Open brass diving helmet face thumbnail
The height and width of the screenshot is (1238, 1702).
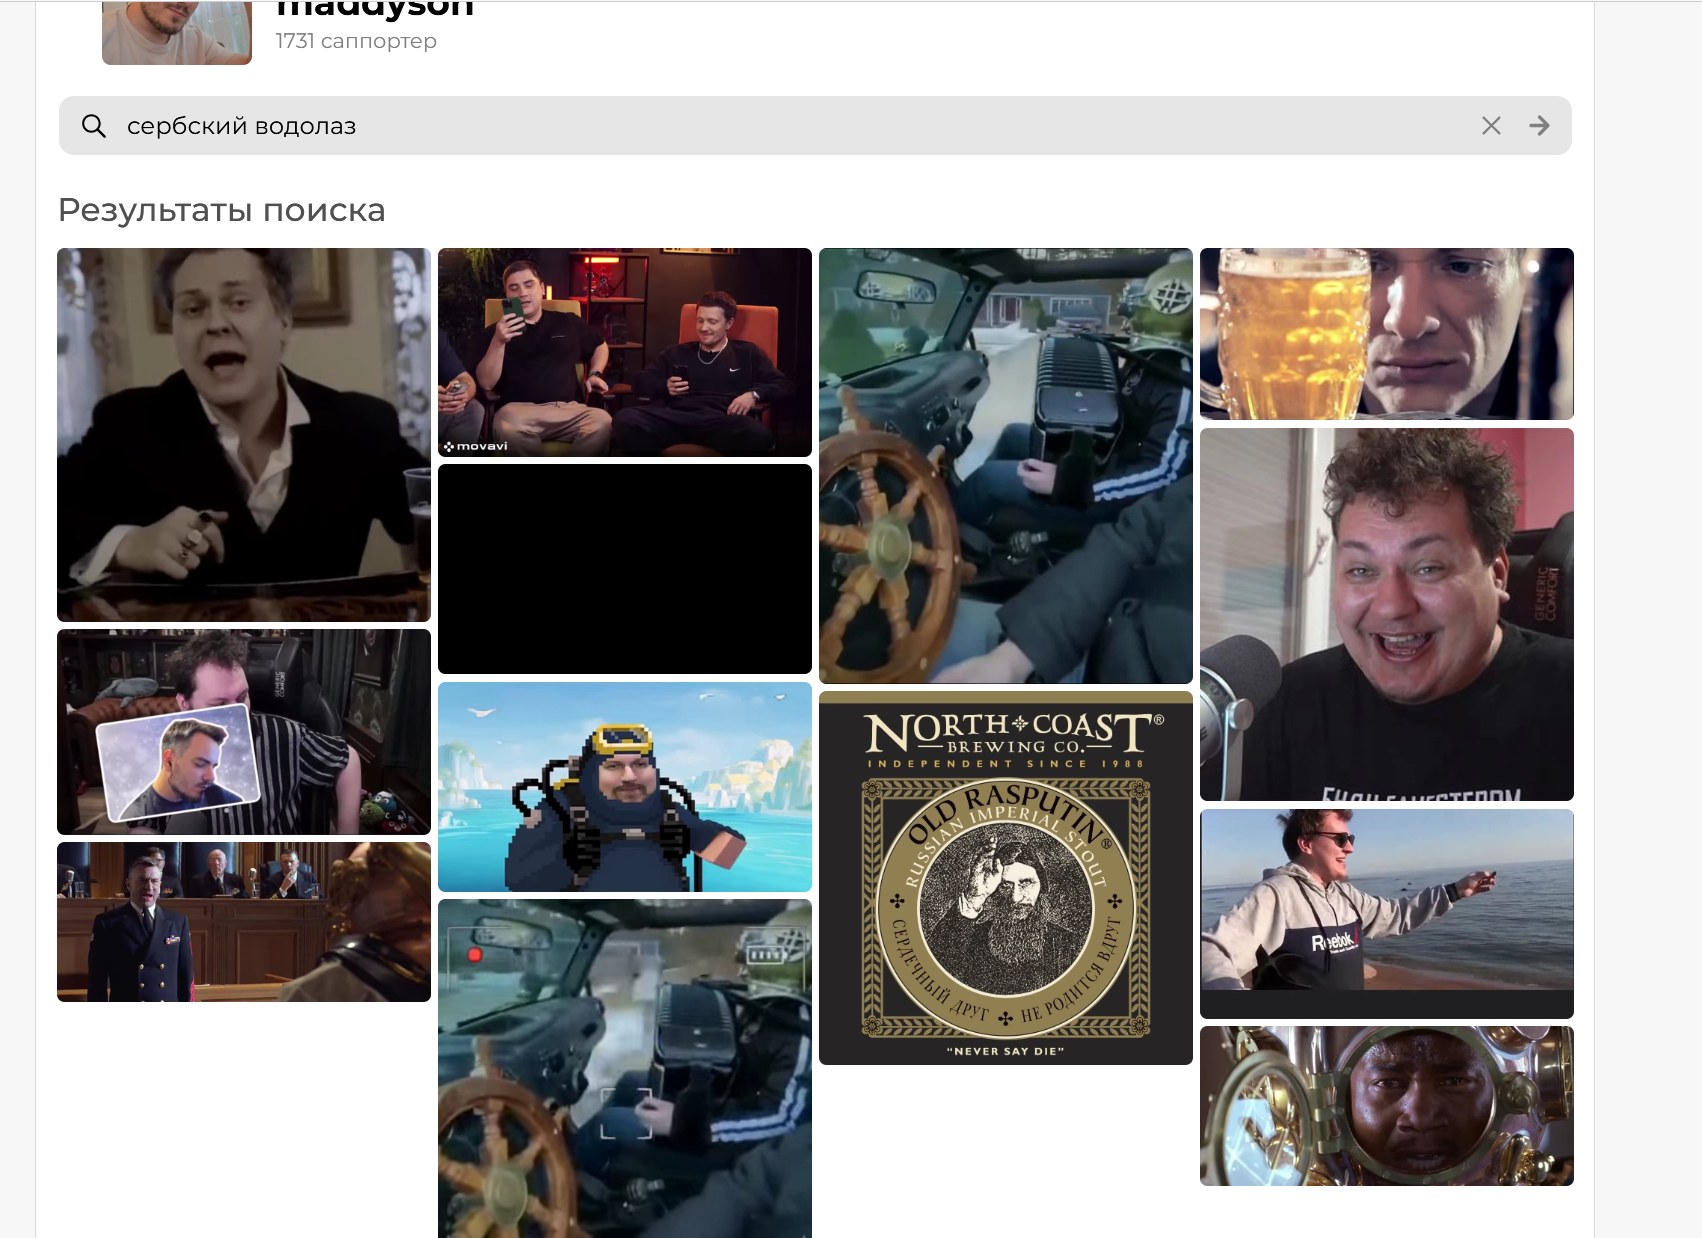pos(1387,1106)
